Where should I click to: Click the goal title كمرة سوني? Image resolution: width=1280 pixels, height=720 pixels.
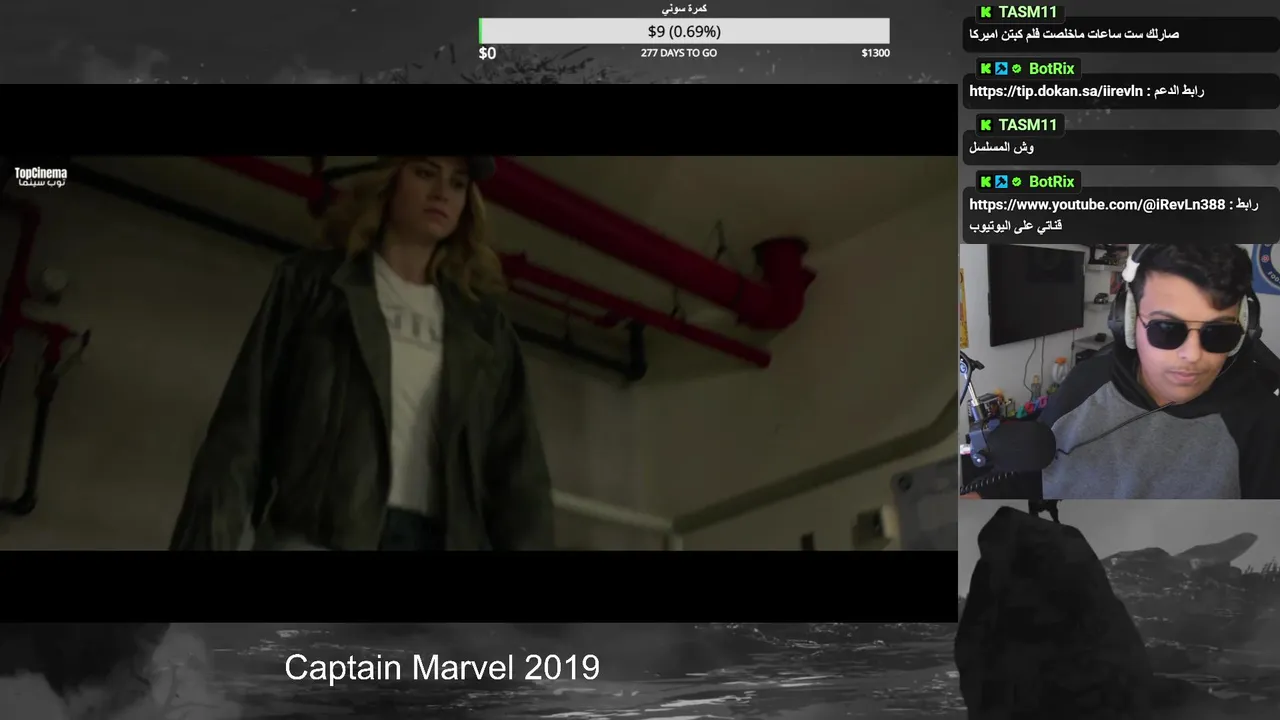click(684, 9)
